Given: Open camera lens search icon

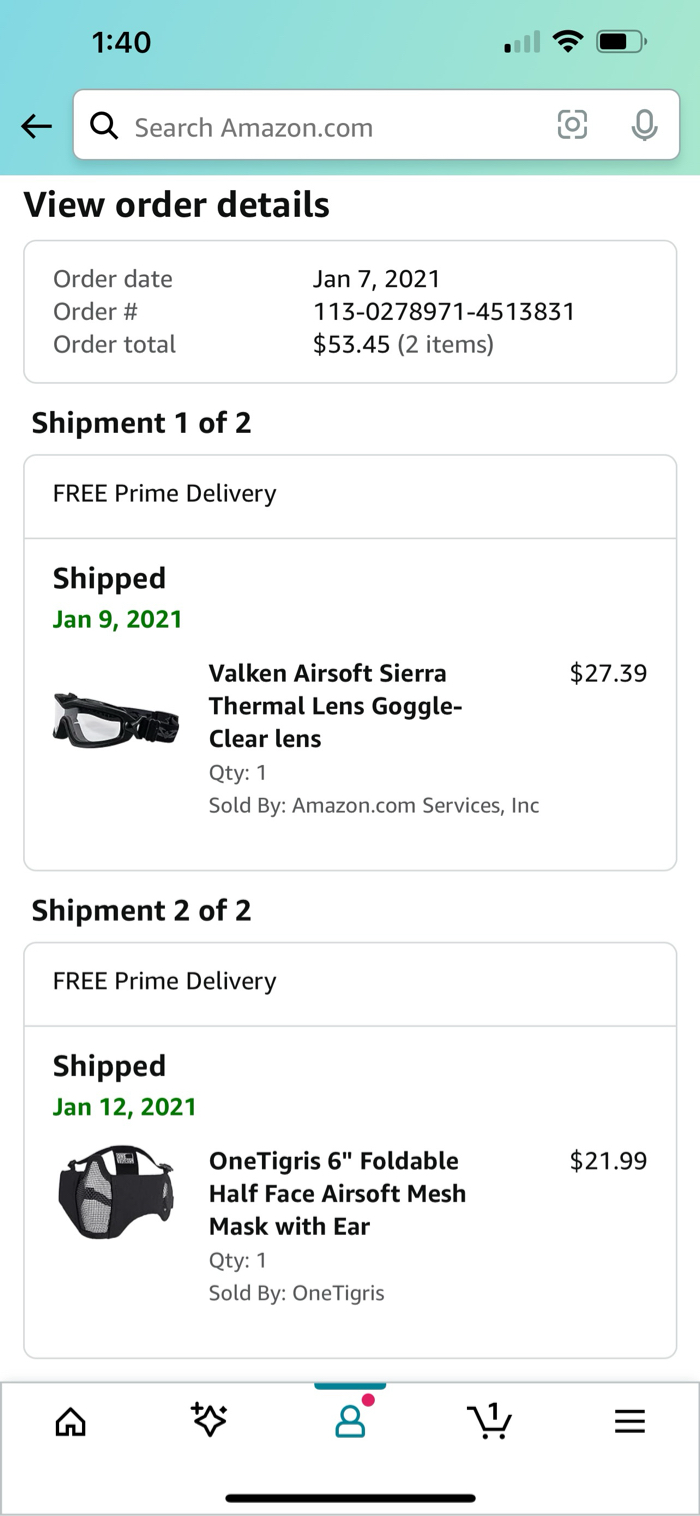Looking at the screenshot, I should (x=572, y=125).
